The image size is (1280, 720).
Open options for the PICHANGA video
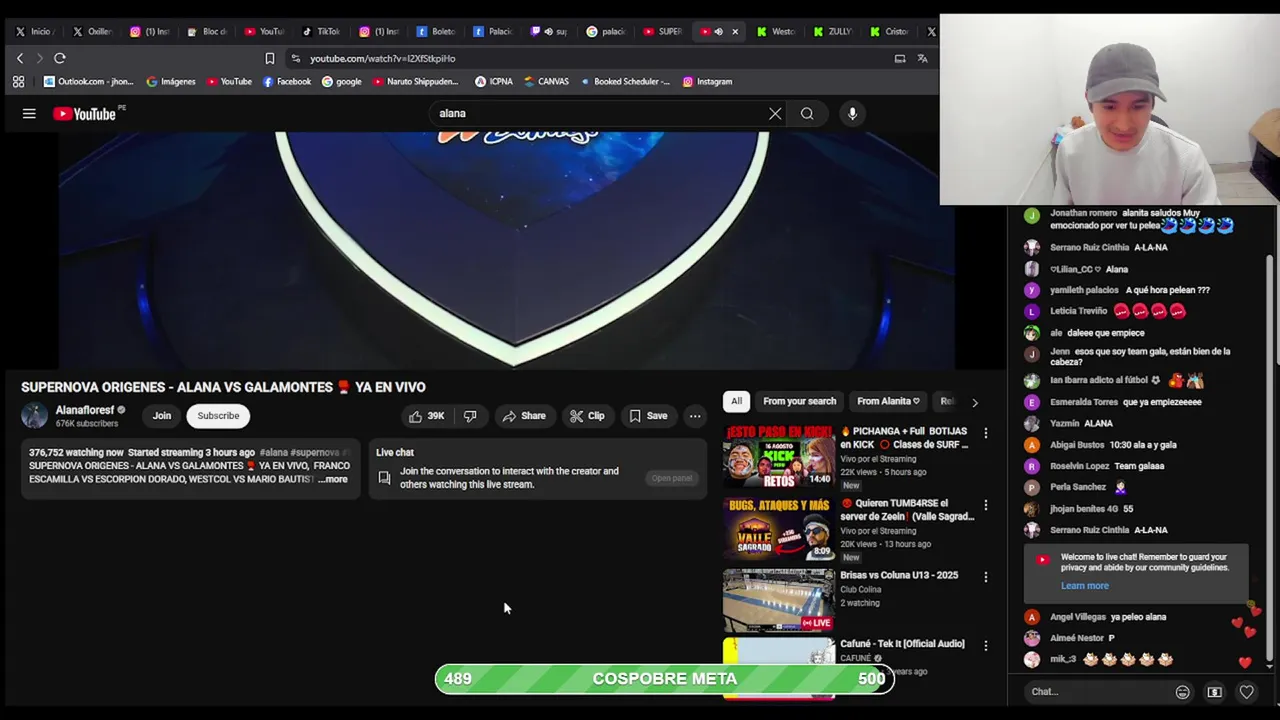coord(986,433)
